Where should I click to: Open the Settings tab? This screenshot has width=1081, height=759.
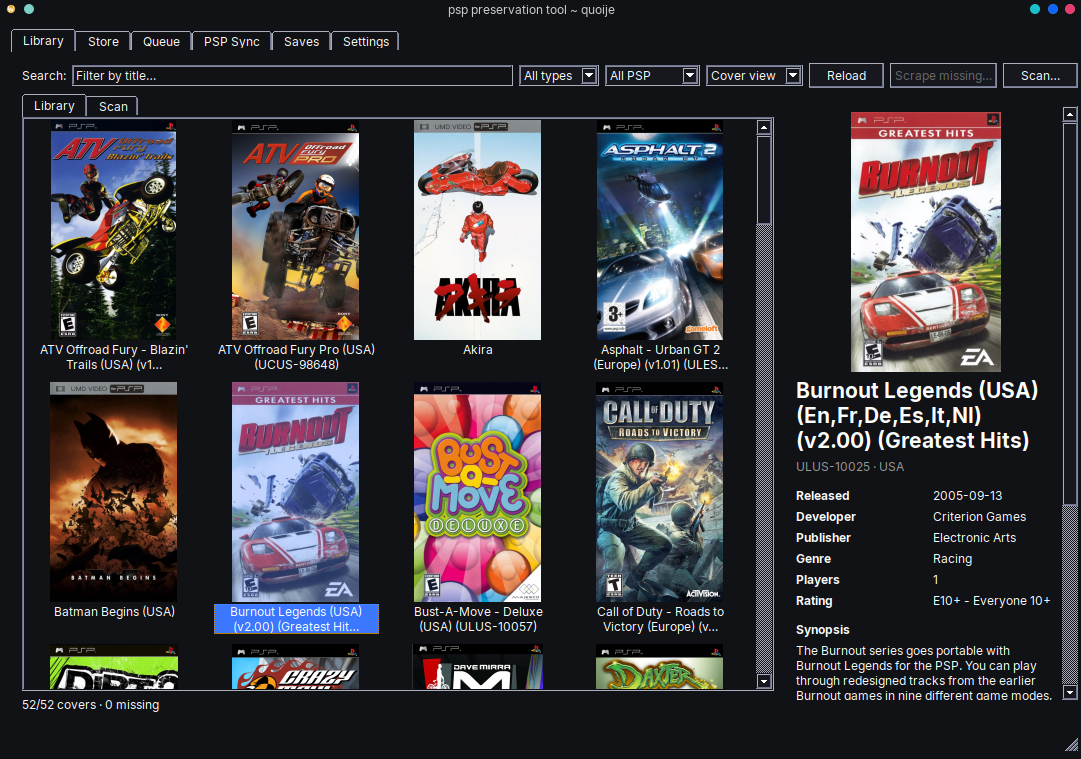[x=365, y=41]
